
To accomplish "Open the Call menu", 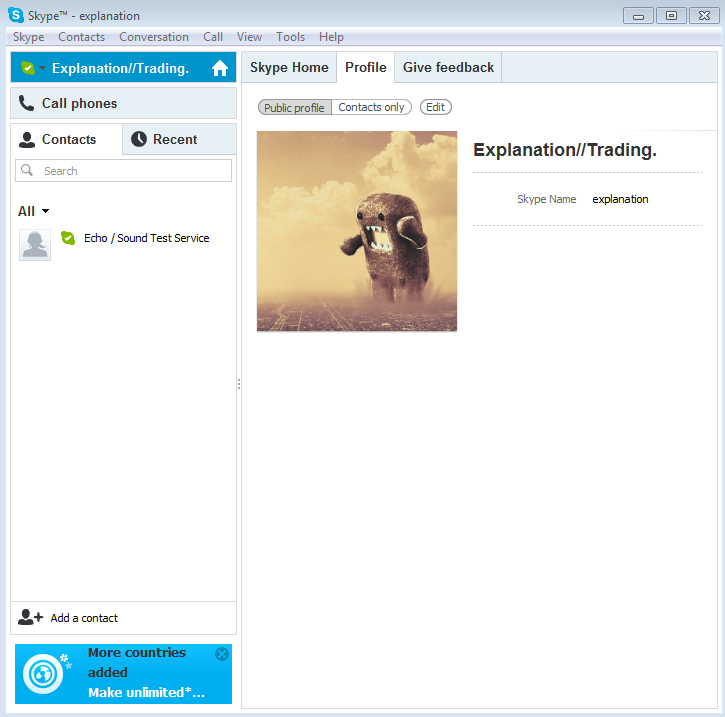I will coord(213,37).
